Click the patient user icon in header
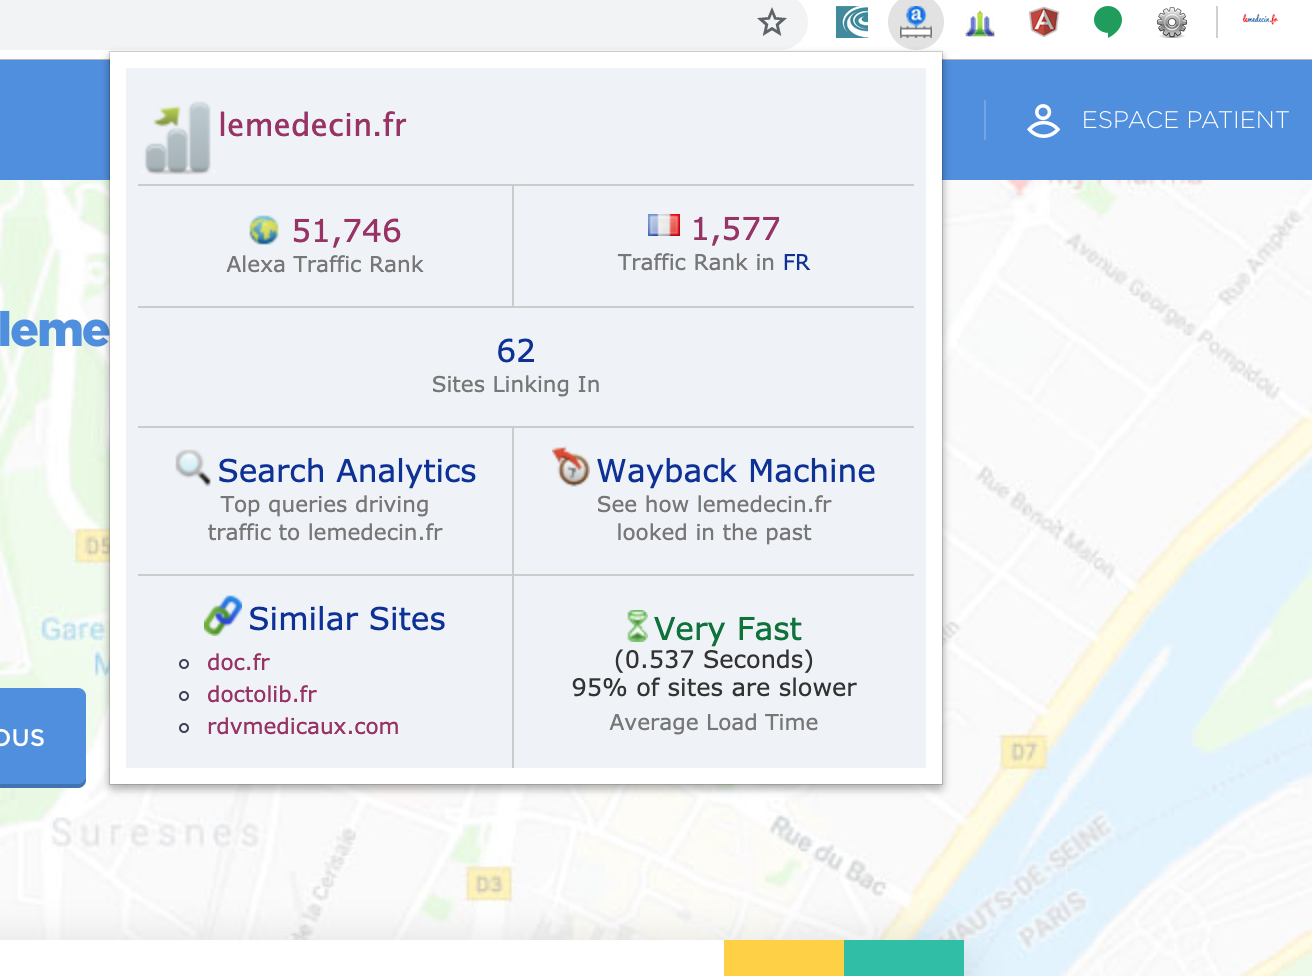Viewport: 1312px width, 976px height. tap(1043, 121)
